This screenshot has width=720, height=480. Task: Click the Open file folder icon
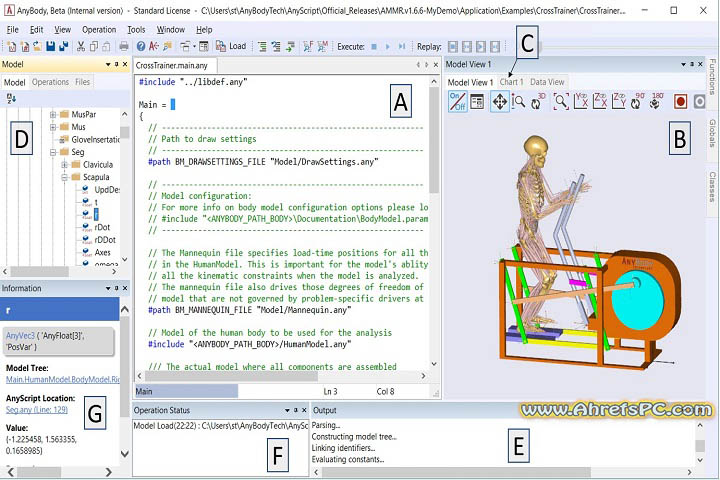pos(38,46)
